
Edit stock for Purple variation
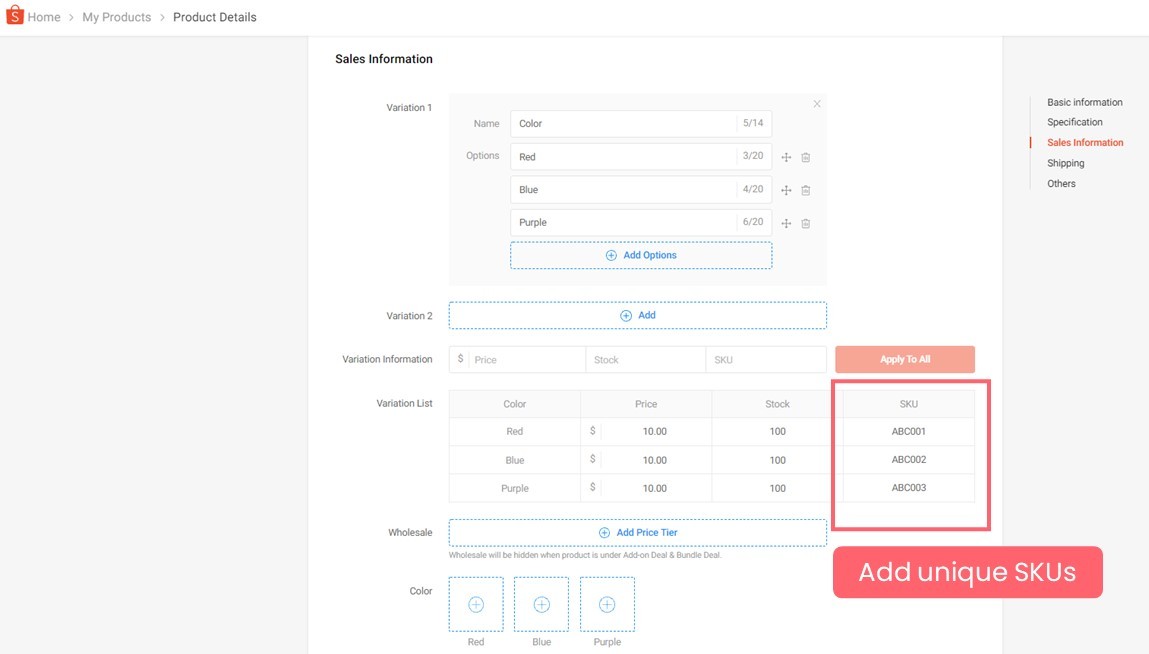(x=777, y=488)
